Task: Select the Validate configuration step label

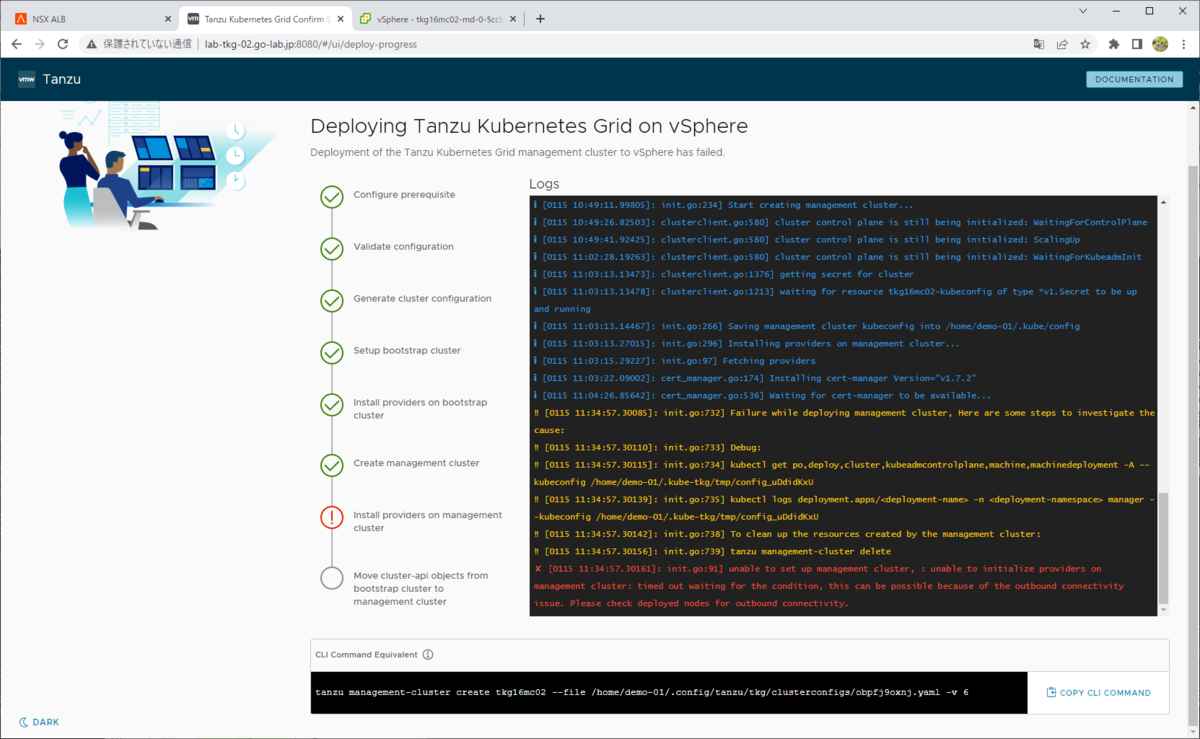Action: pos(403,247)
